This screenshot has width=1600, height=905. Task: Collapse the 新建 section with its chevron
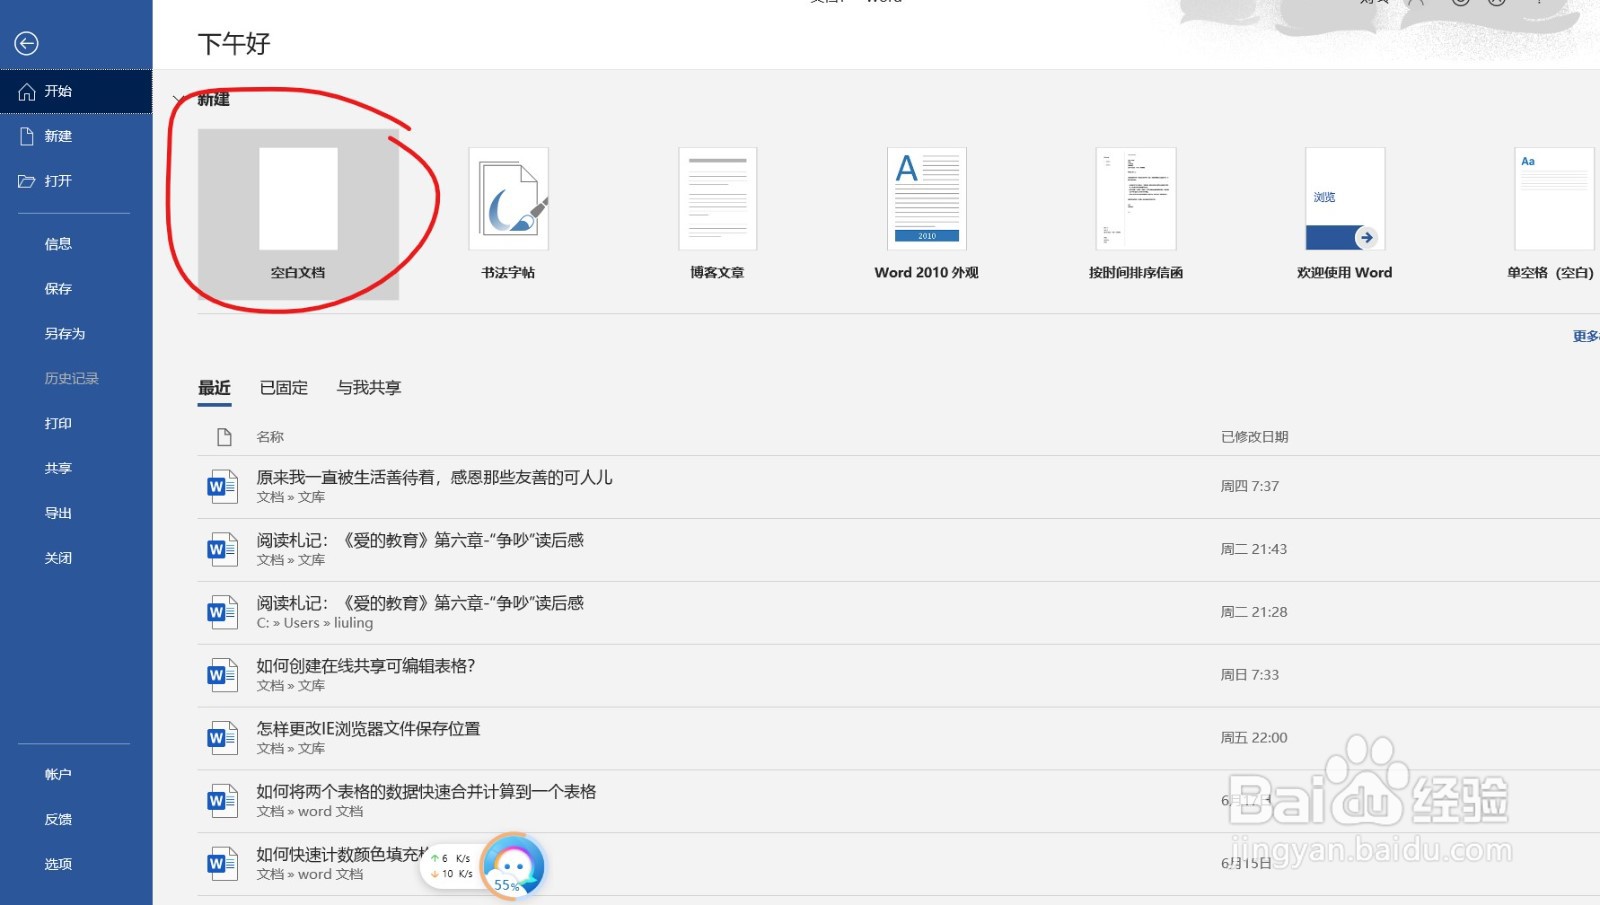[178, 99]
